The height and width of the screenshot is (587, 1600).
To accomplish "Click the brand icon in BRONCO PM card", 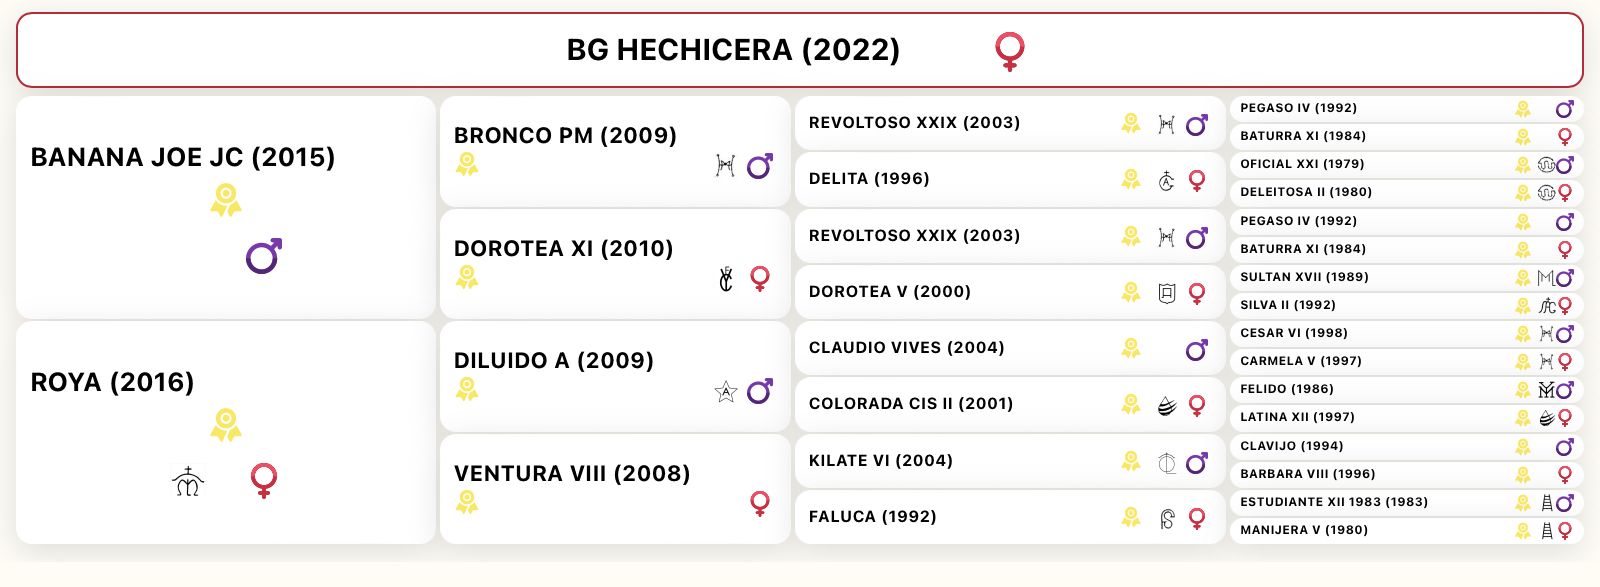I will click(726, 166).
